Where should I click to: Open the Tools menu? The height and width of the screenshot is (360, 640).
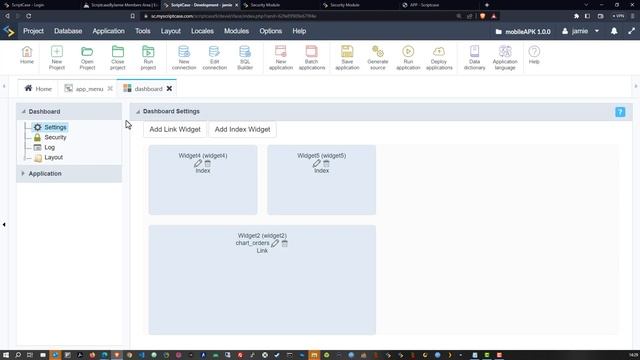143,31
